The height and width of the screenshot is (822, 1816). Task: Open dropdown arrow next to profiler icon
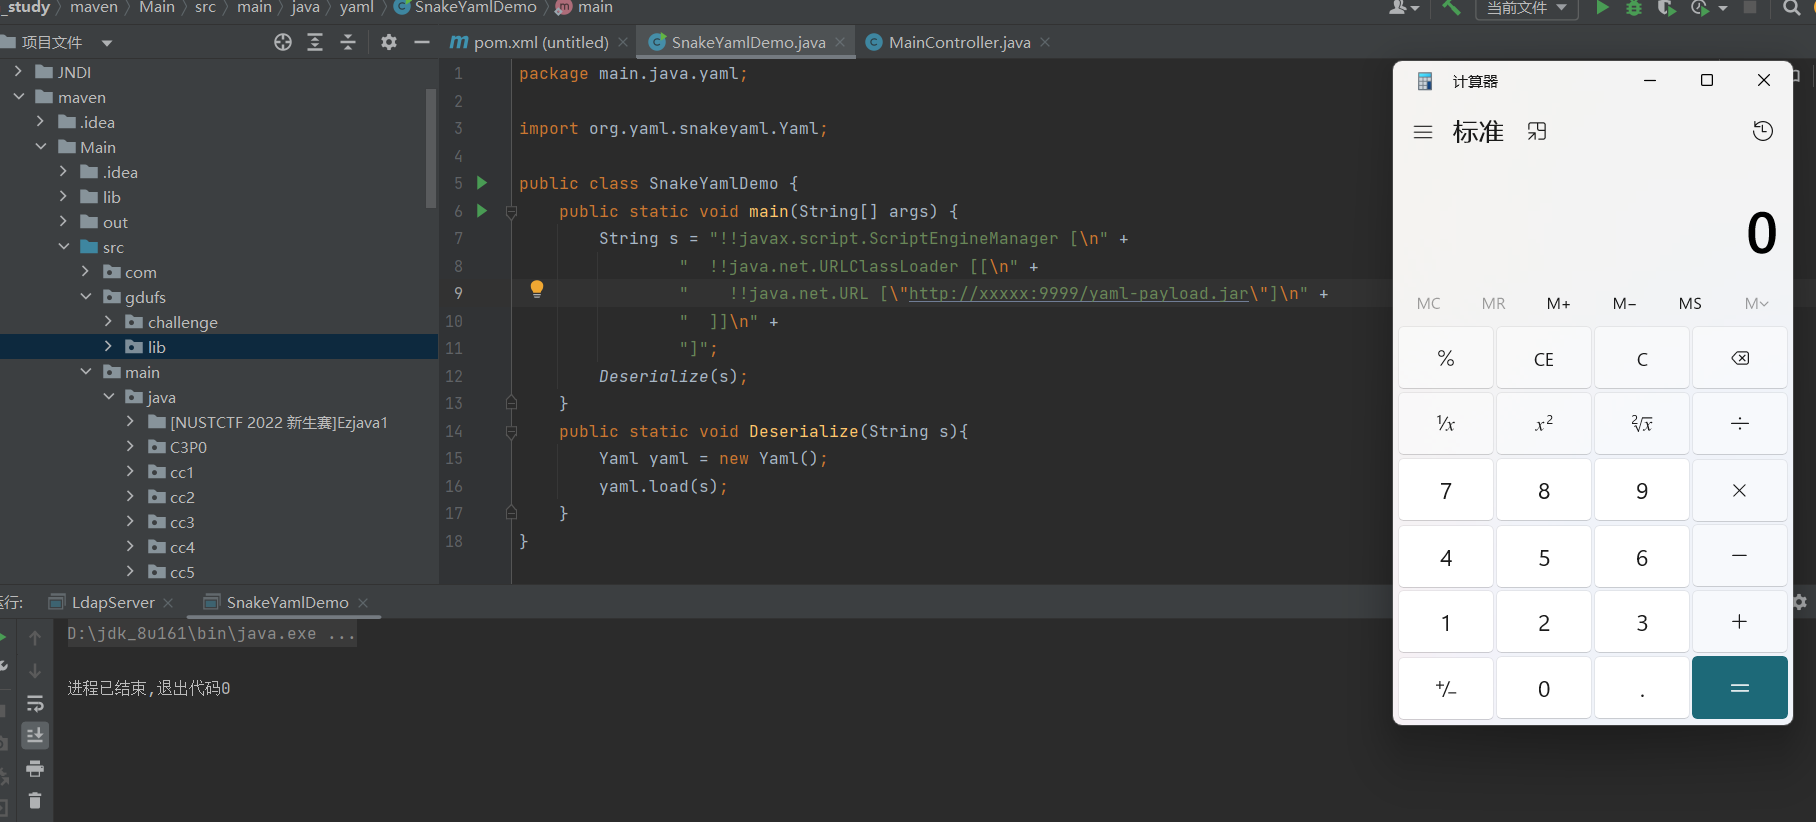pyautogui.click(x=1722, y=8)
